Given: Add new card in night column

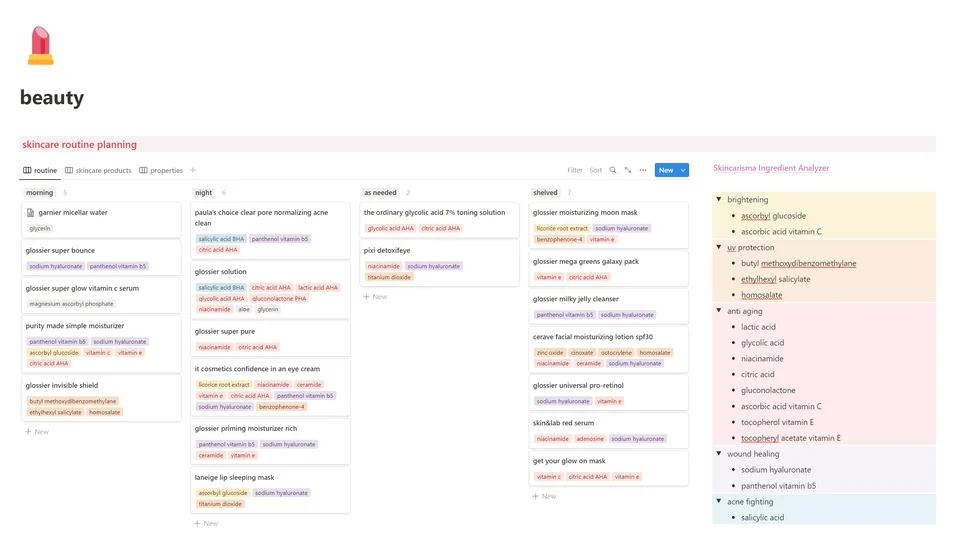Looking at the screenshot, I should pyautogui.click(x=206, y=523).
